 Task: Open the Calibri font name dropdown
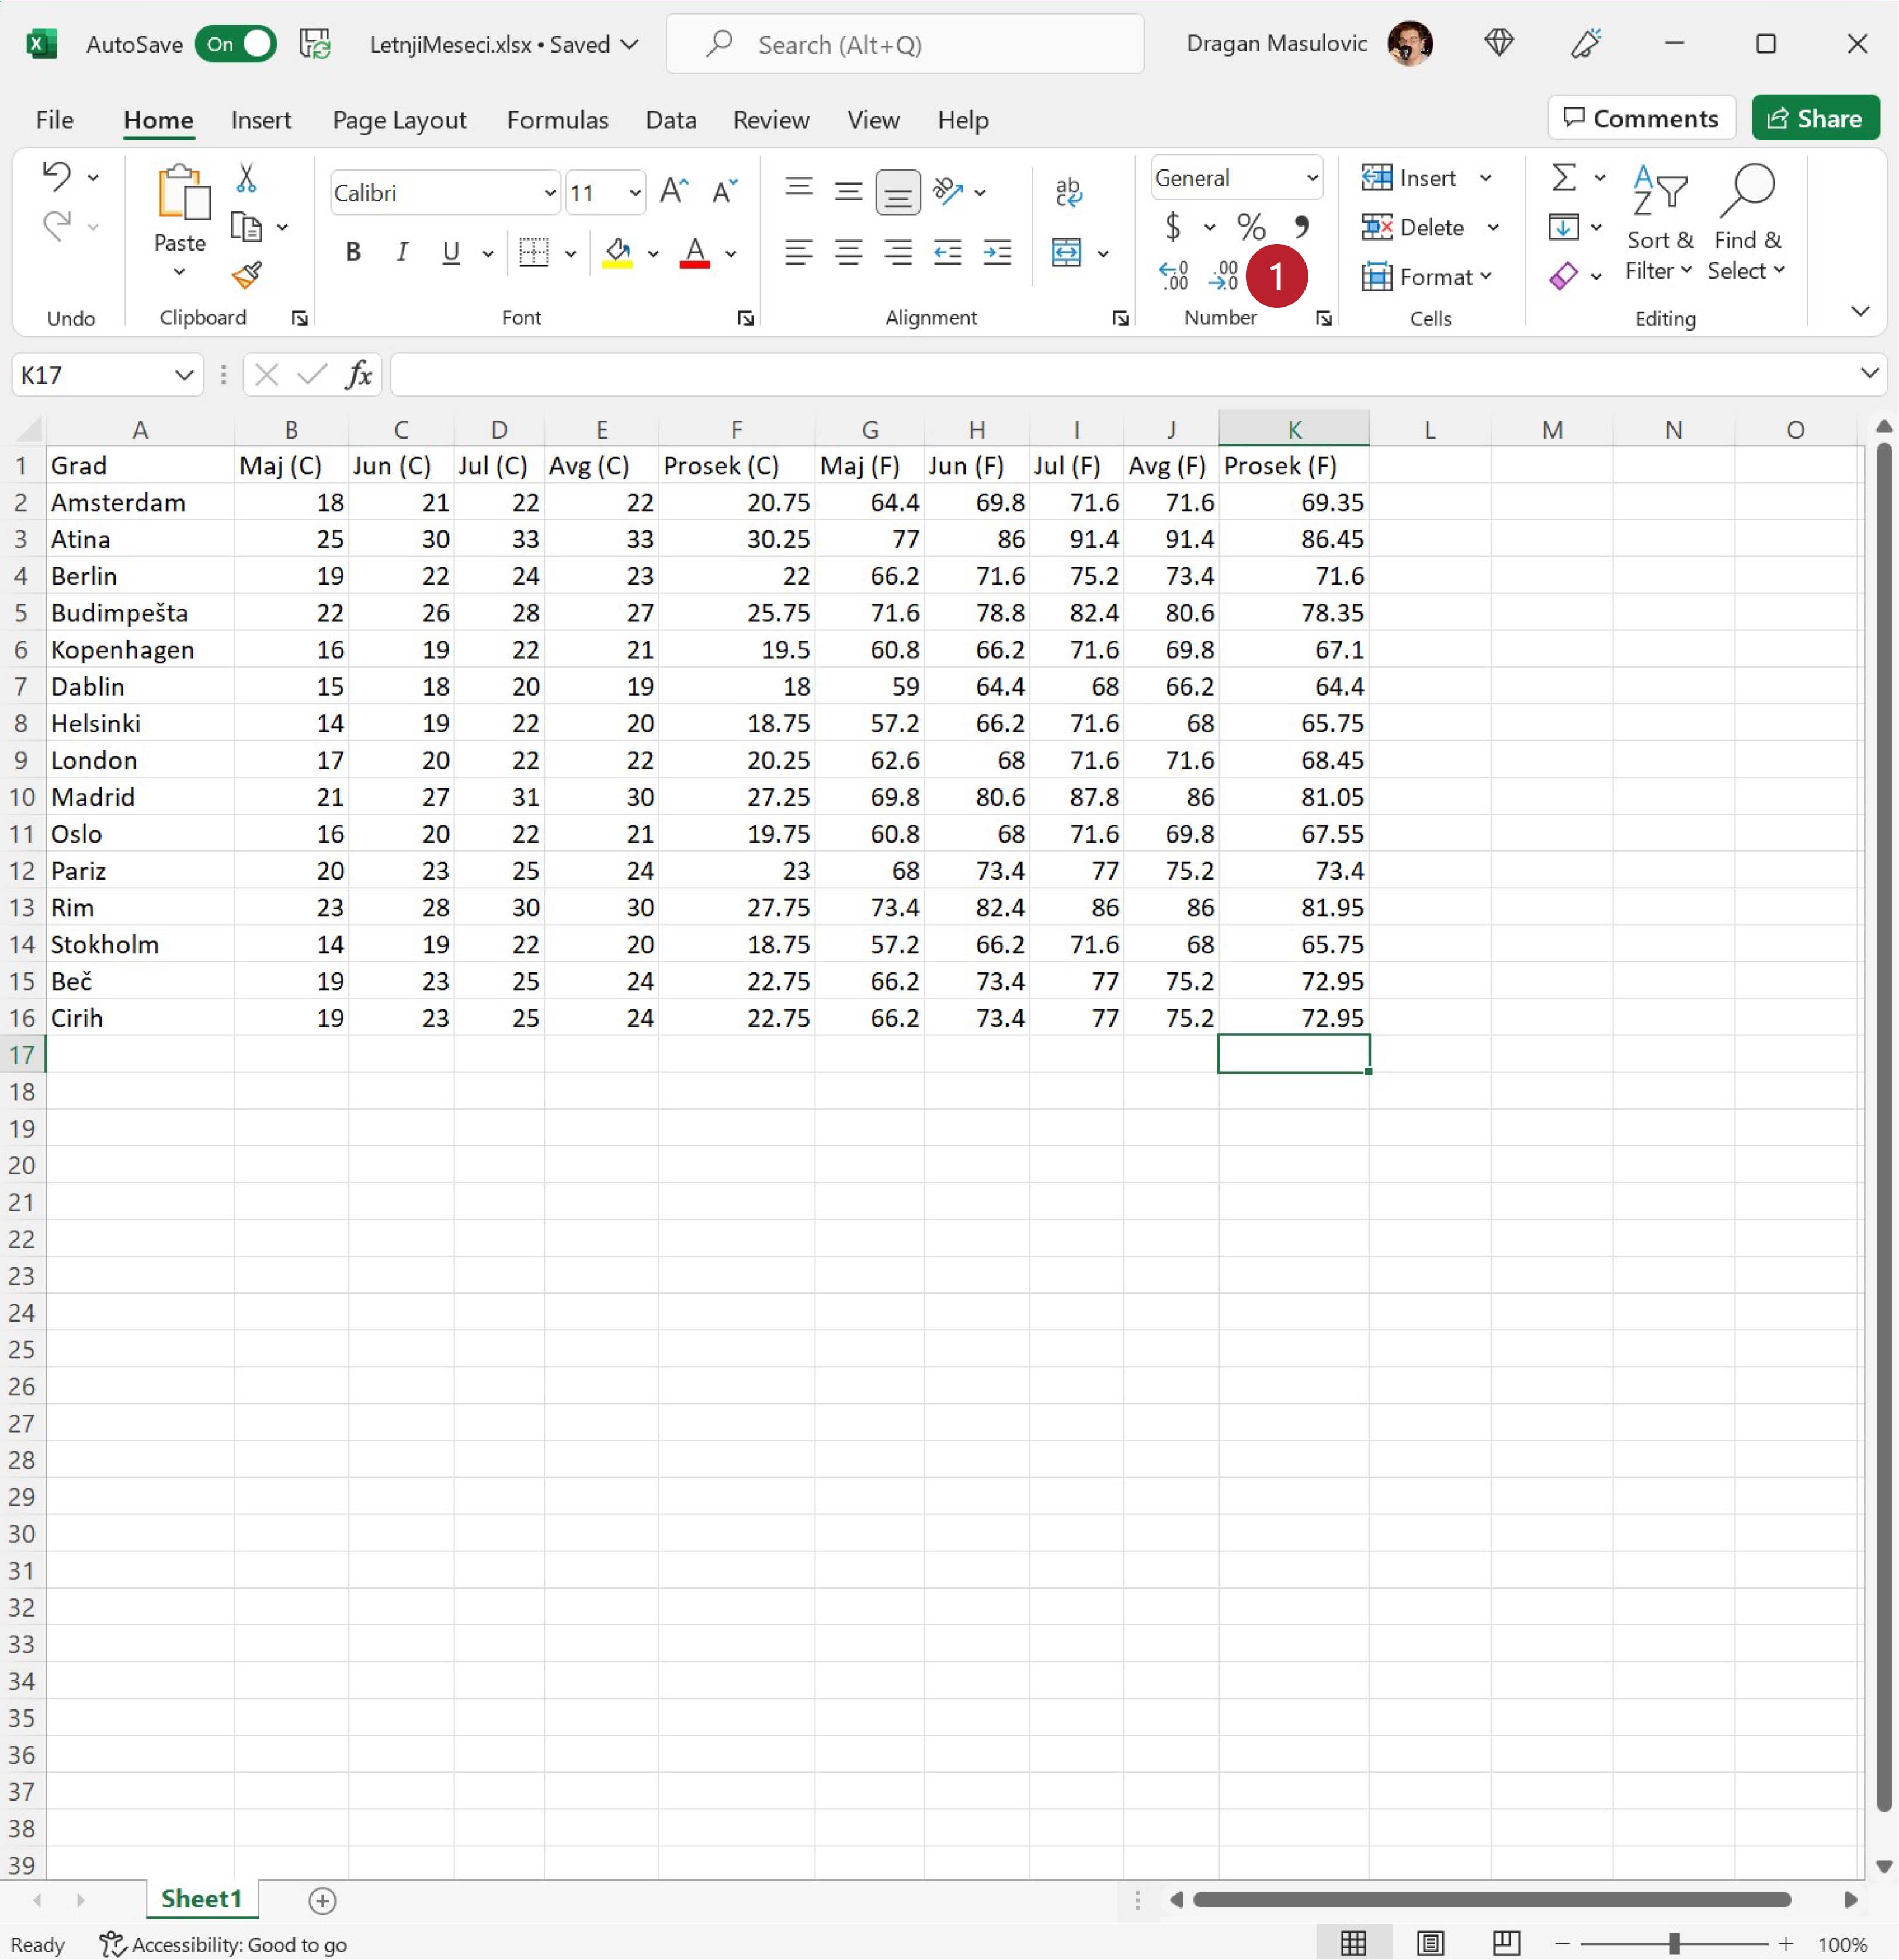549,193
